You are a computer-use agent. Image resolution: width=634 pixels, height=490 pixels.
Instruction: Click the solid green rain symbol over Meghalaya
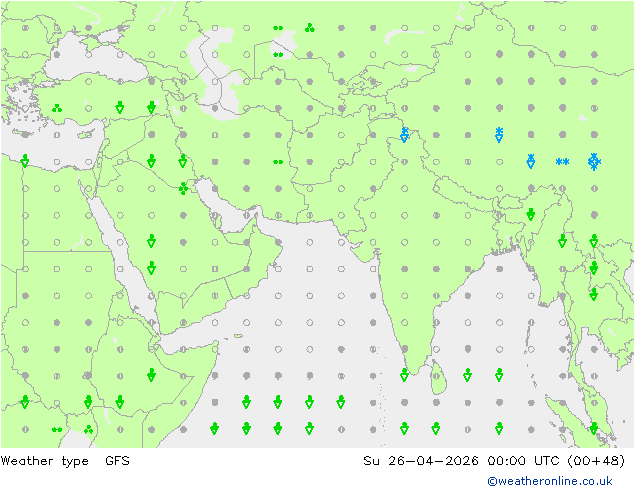point(531,214)
